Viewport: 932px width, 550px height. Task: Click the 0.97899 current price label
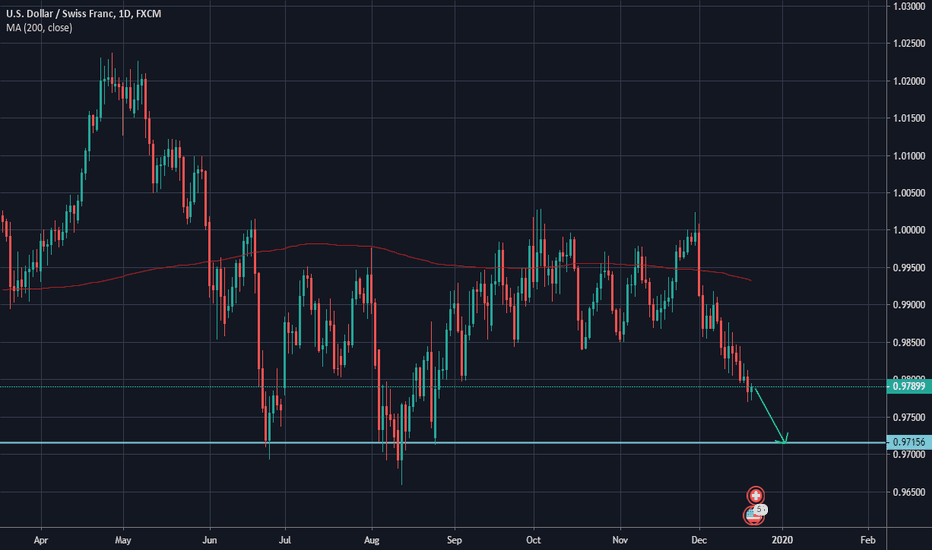909,387
